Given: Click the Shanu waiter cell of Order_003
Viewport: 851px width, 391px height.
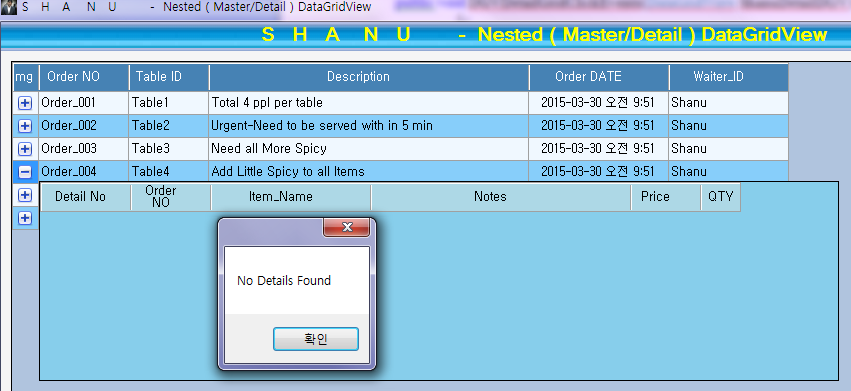Looking at the screenshot, I should [729, 149].
